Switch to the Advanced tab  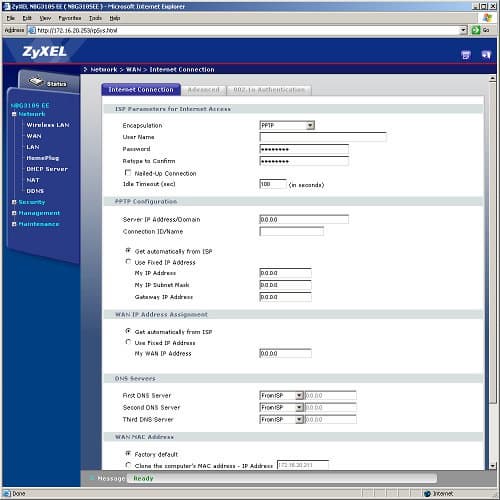[203, 90]
